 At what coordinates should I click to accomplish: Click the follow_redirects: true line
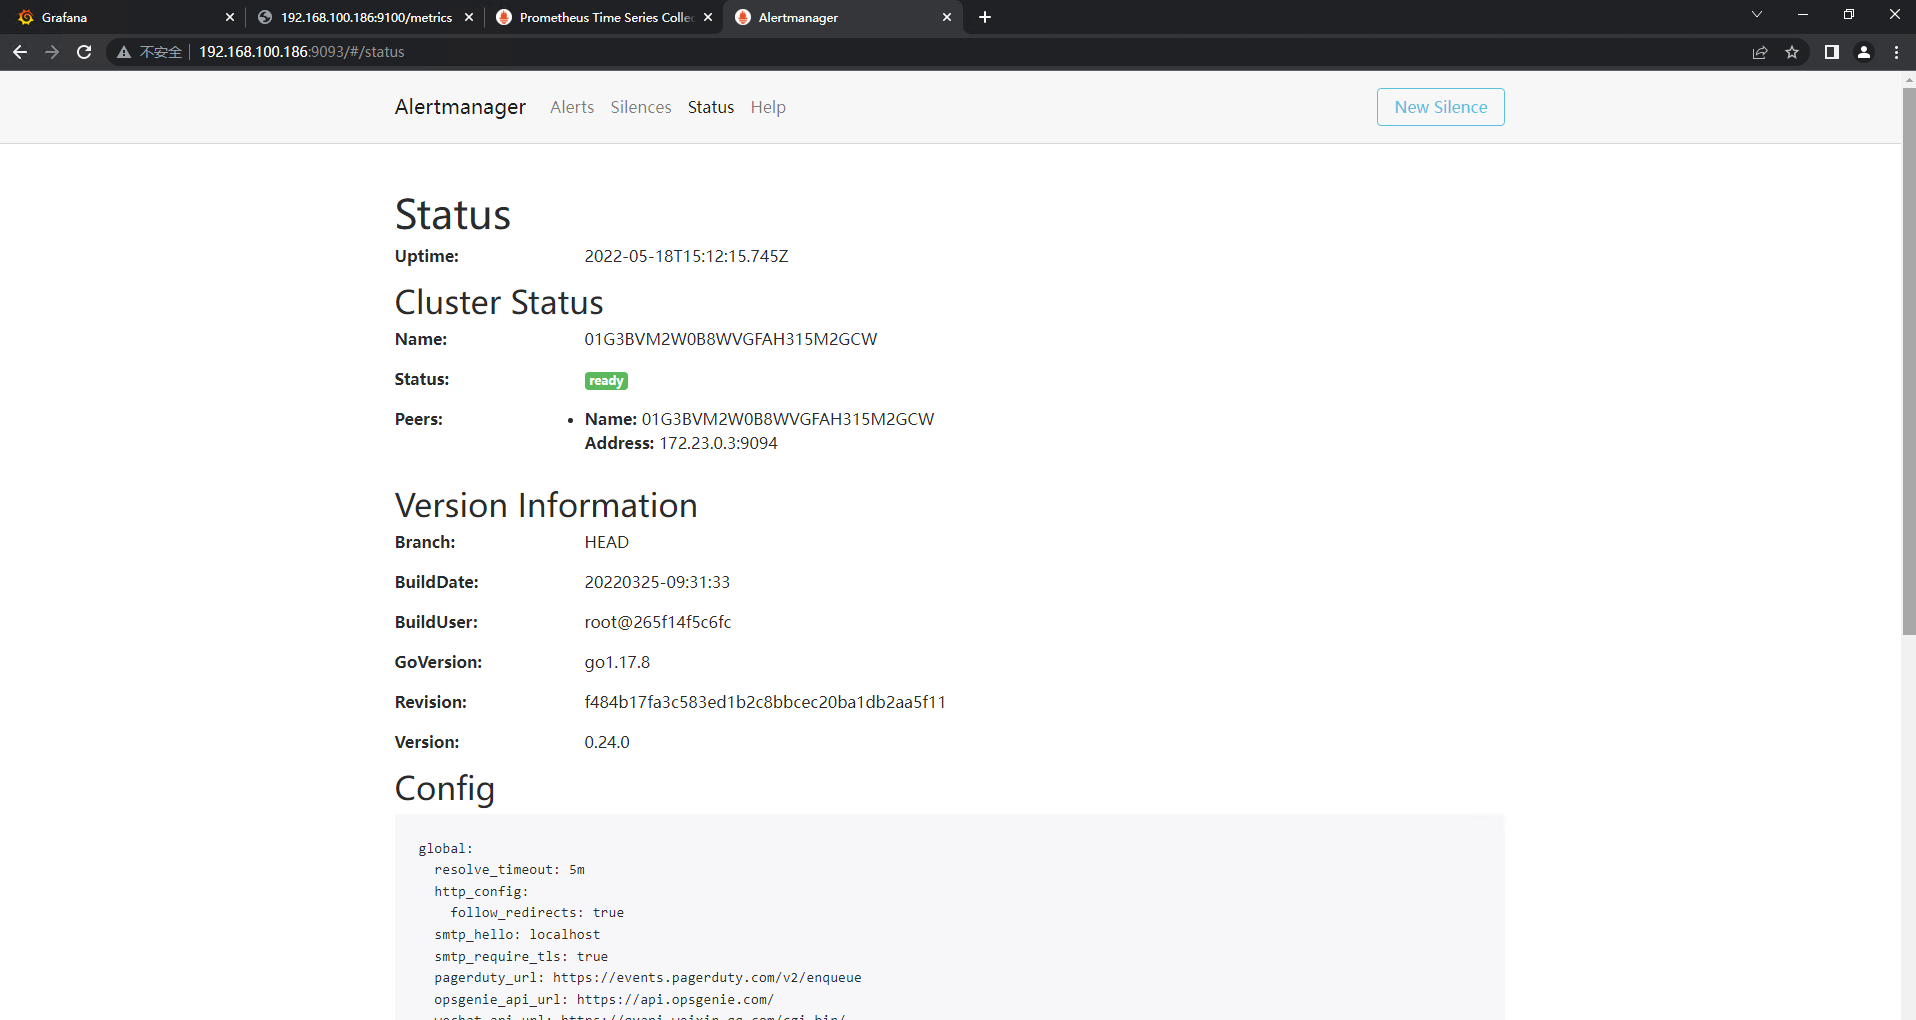[x=537, y=913]
